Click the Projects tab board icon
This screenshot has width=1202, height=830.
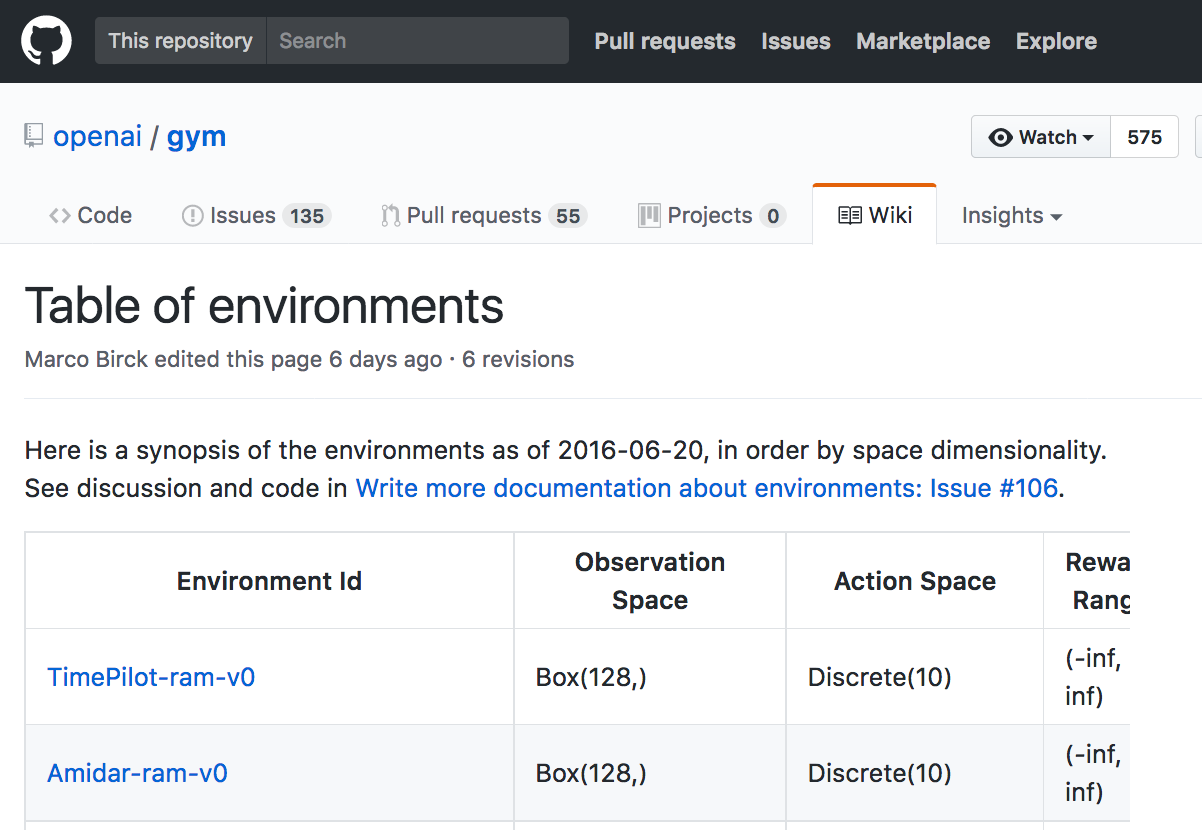650,216
